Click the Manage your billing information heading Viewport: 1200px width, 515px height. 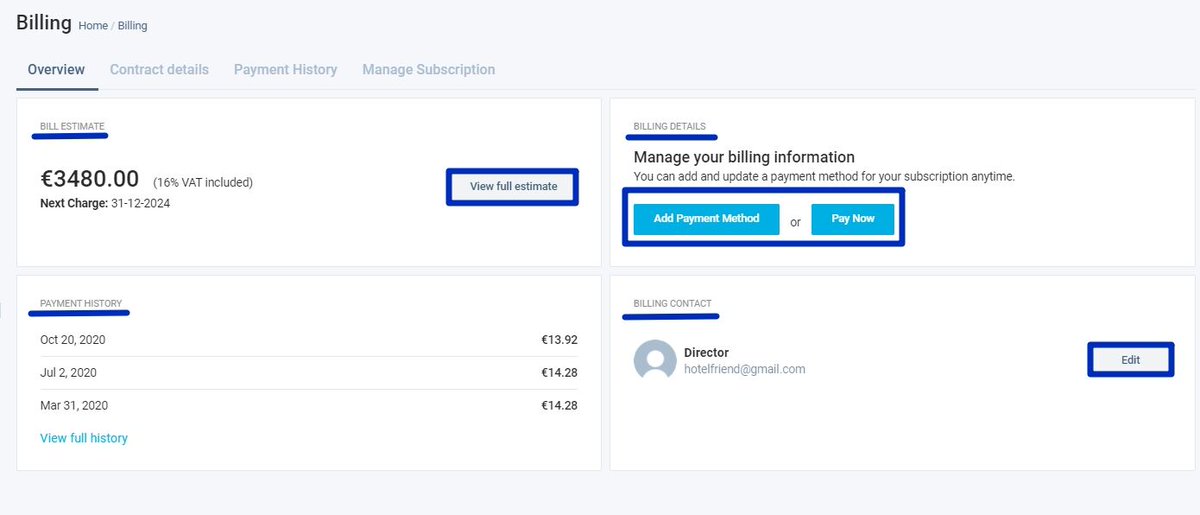744,157
